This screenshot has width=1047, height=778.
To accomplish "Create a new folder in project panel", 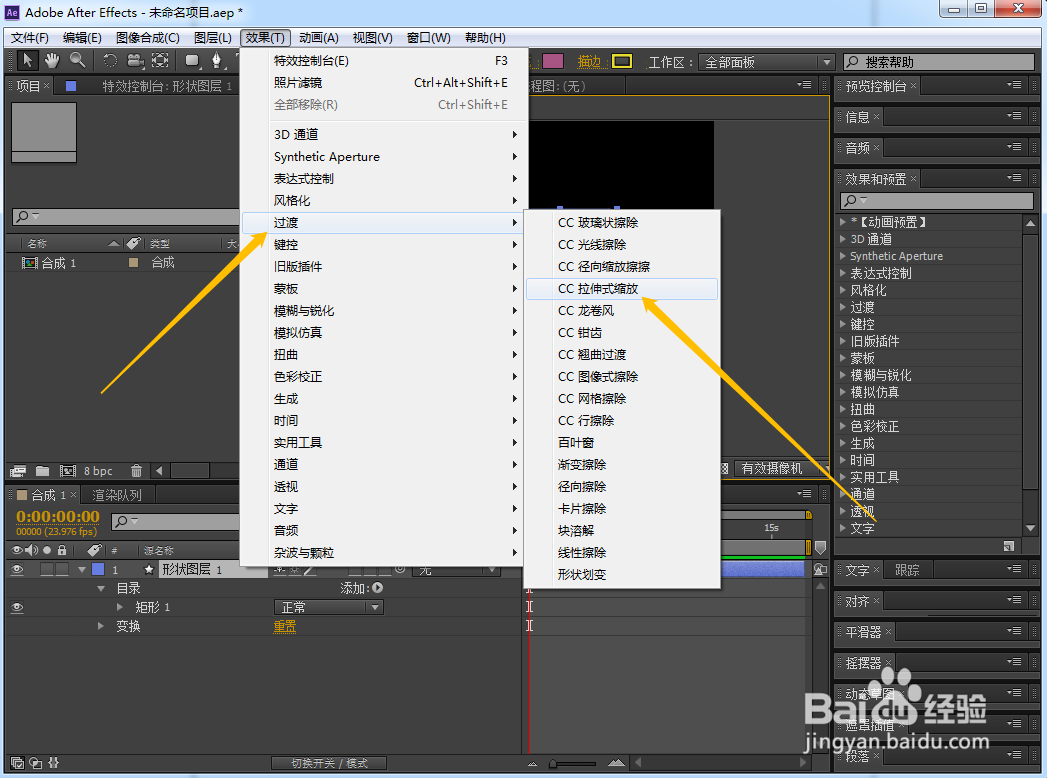I will click(42, 471).
